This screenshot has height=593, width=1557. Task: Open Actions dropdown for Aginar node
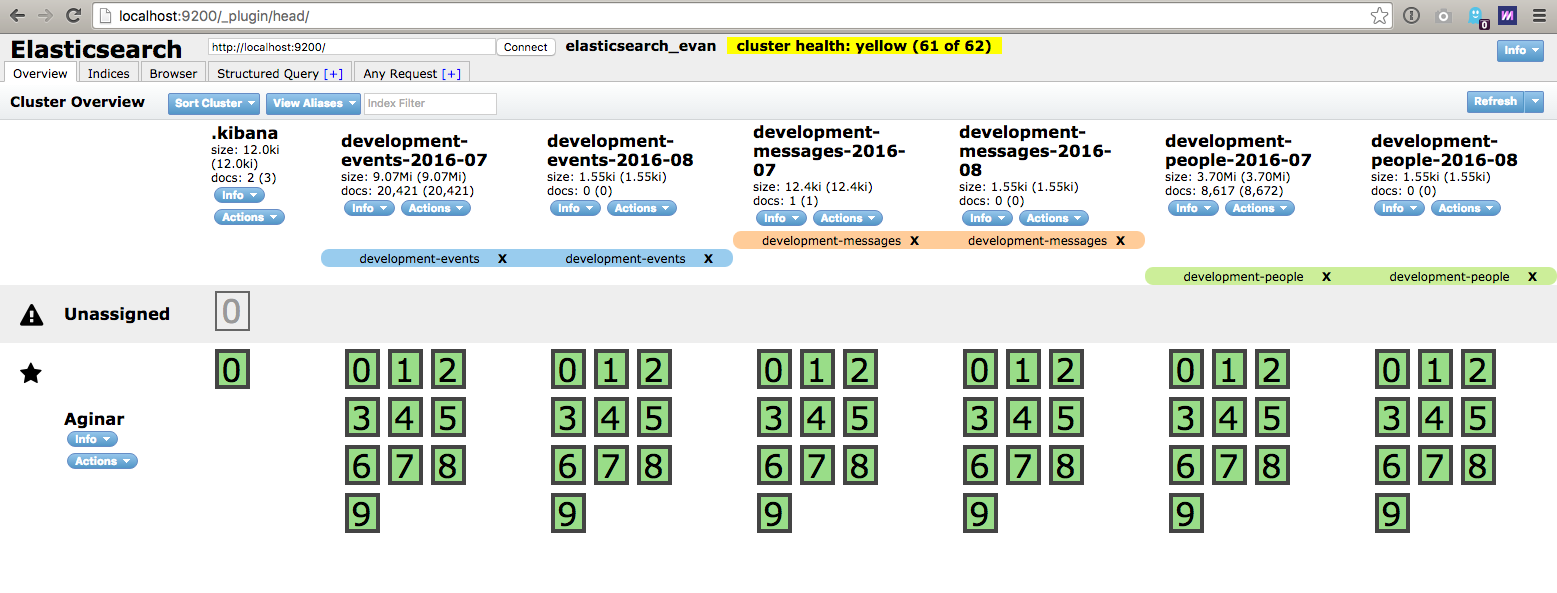coord(102,461)
